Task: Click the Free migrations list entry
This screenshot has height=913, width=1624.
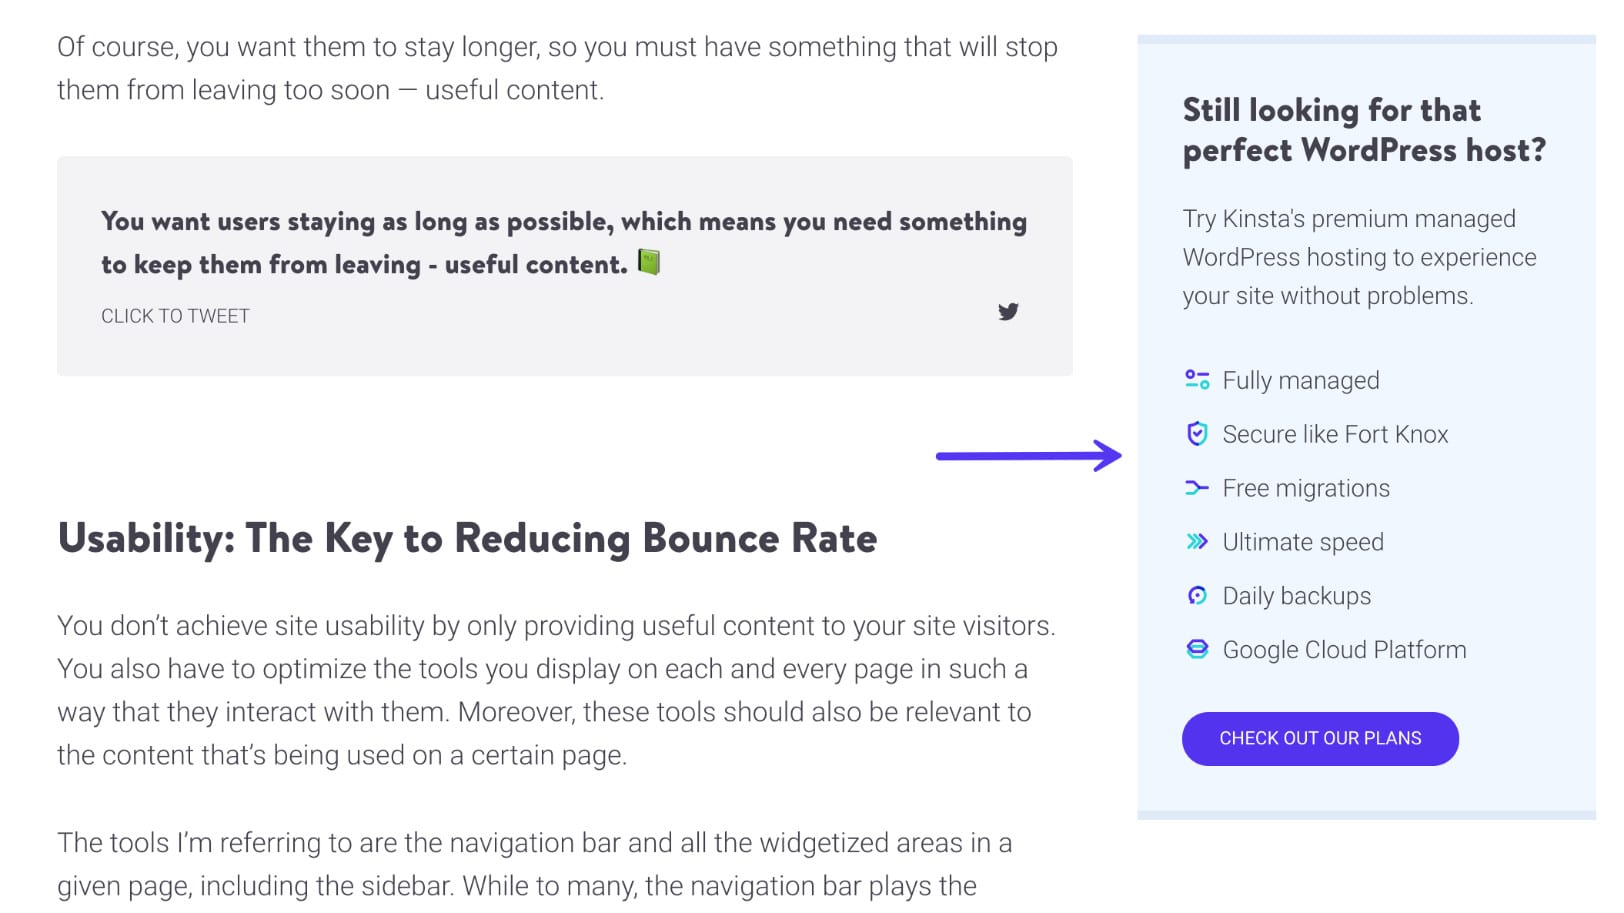Action: pos(1305,488)
